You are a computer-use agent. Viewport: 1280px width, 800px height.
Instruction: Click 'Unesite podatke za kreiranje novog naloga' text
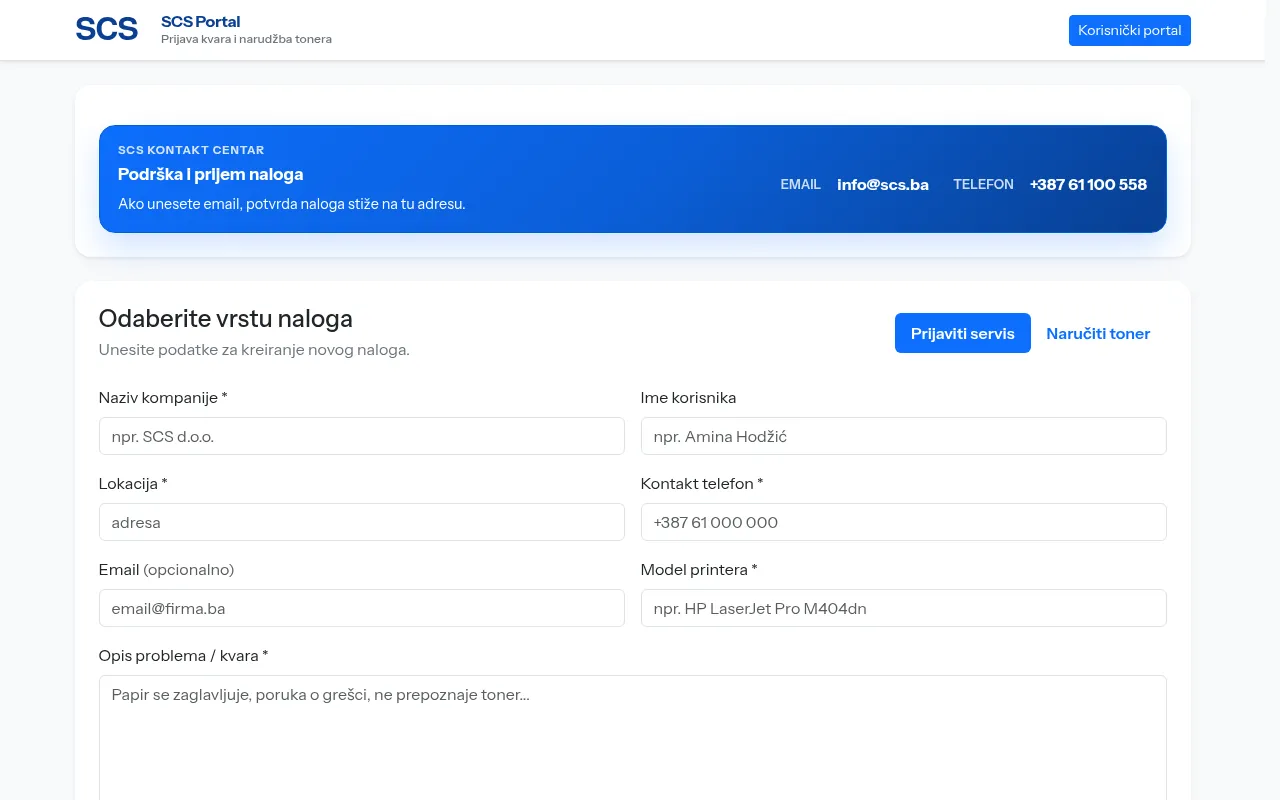coord(254,350)
